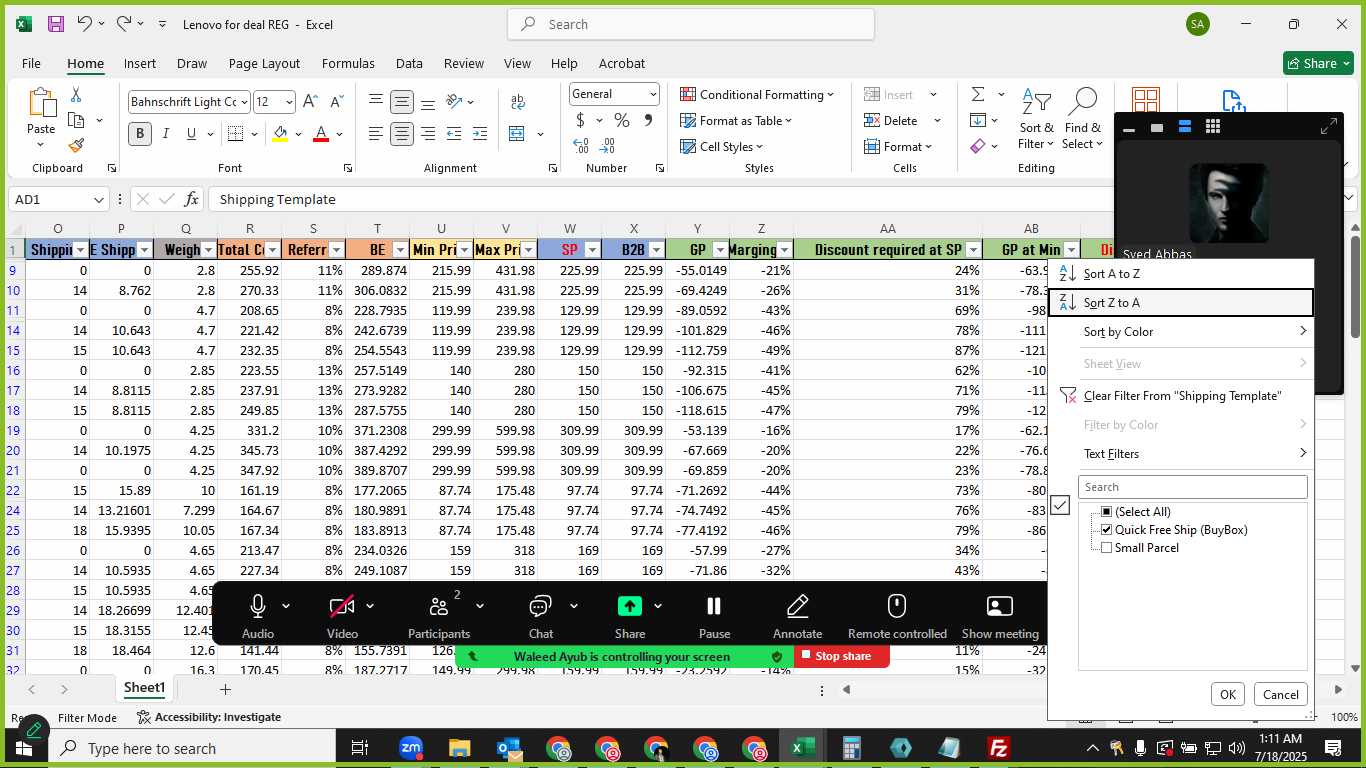Image resolution: width=1366 pixels, height=768 pixels.
Task: Expand Sort by Color submenu
Action: tap(1180, 331)
